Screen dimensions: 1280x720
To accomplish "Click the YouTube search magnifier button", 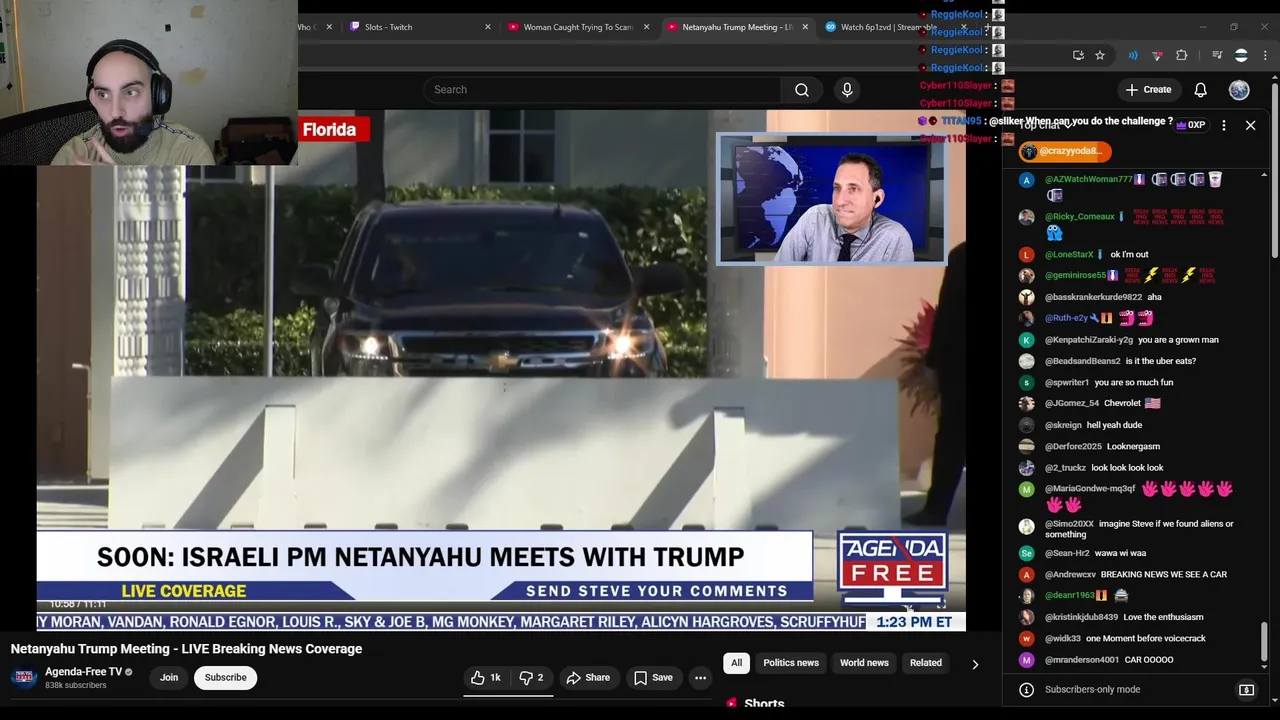I will coord(802,90).
